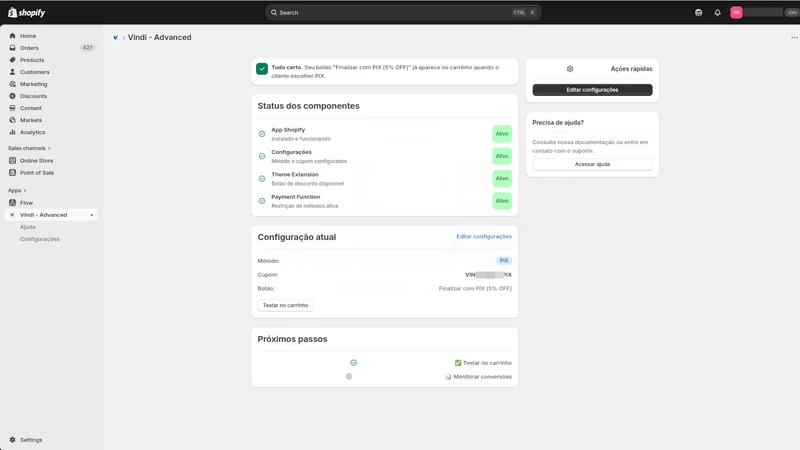The width and height of the screenshot is (800, 450).
Task: Go to Discounts in the sidebar
Action: pyautogui.click(x=33, y=96)
